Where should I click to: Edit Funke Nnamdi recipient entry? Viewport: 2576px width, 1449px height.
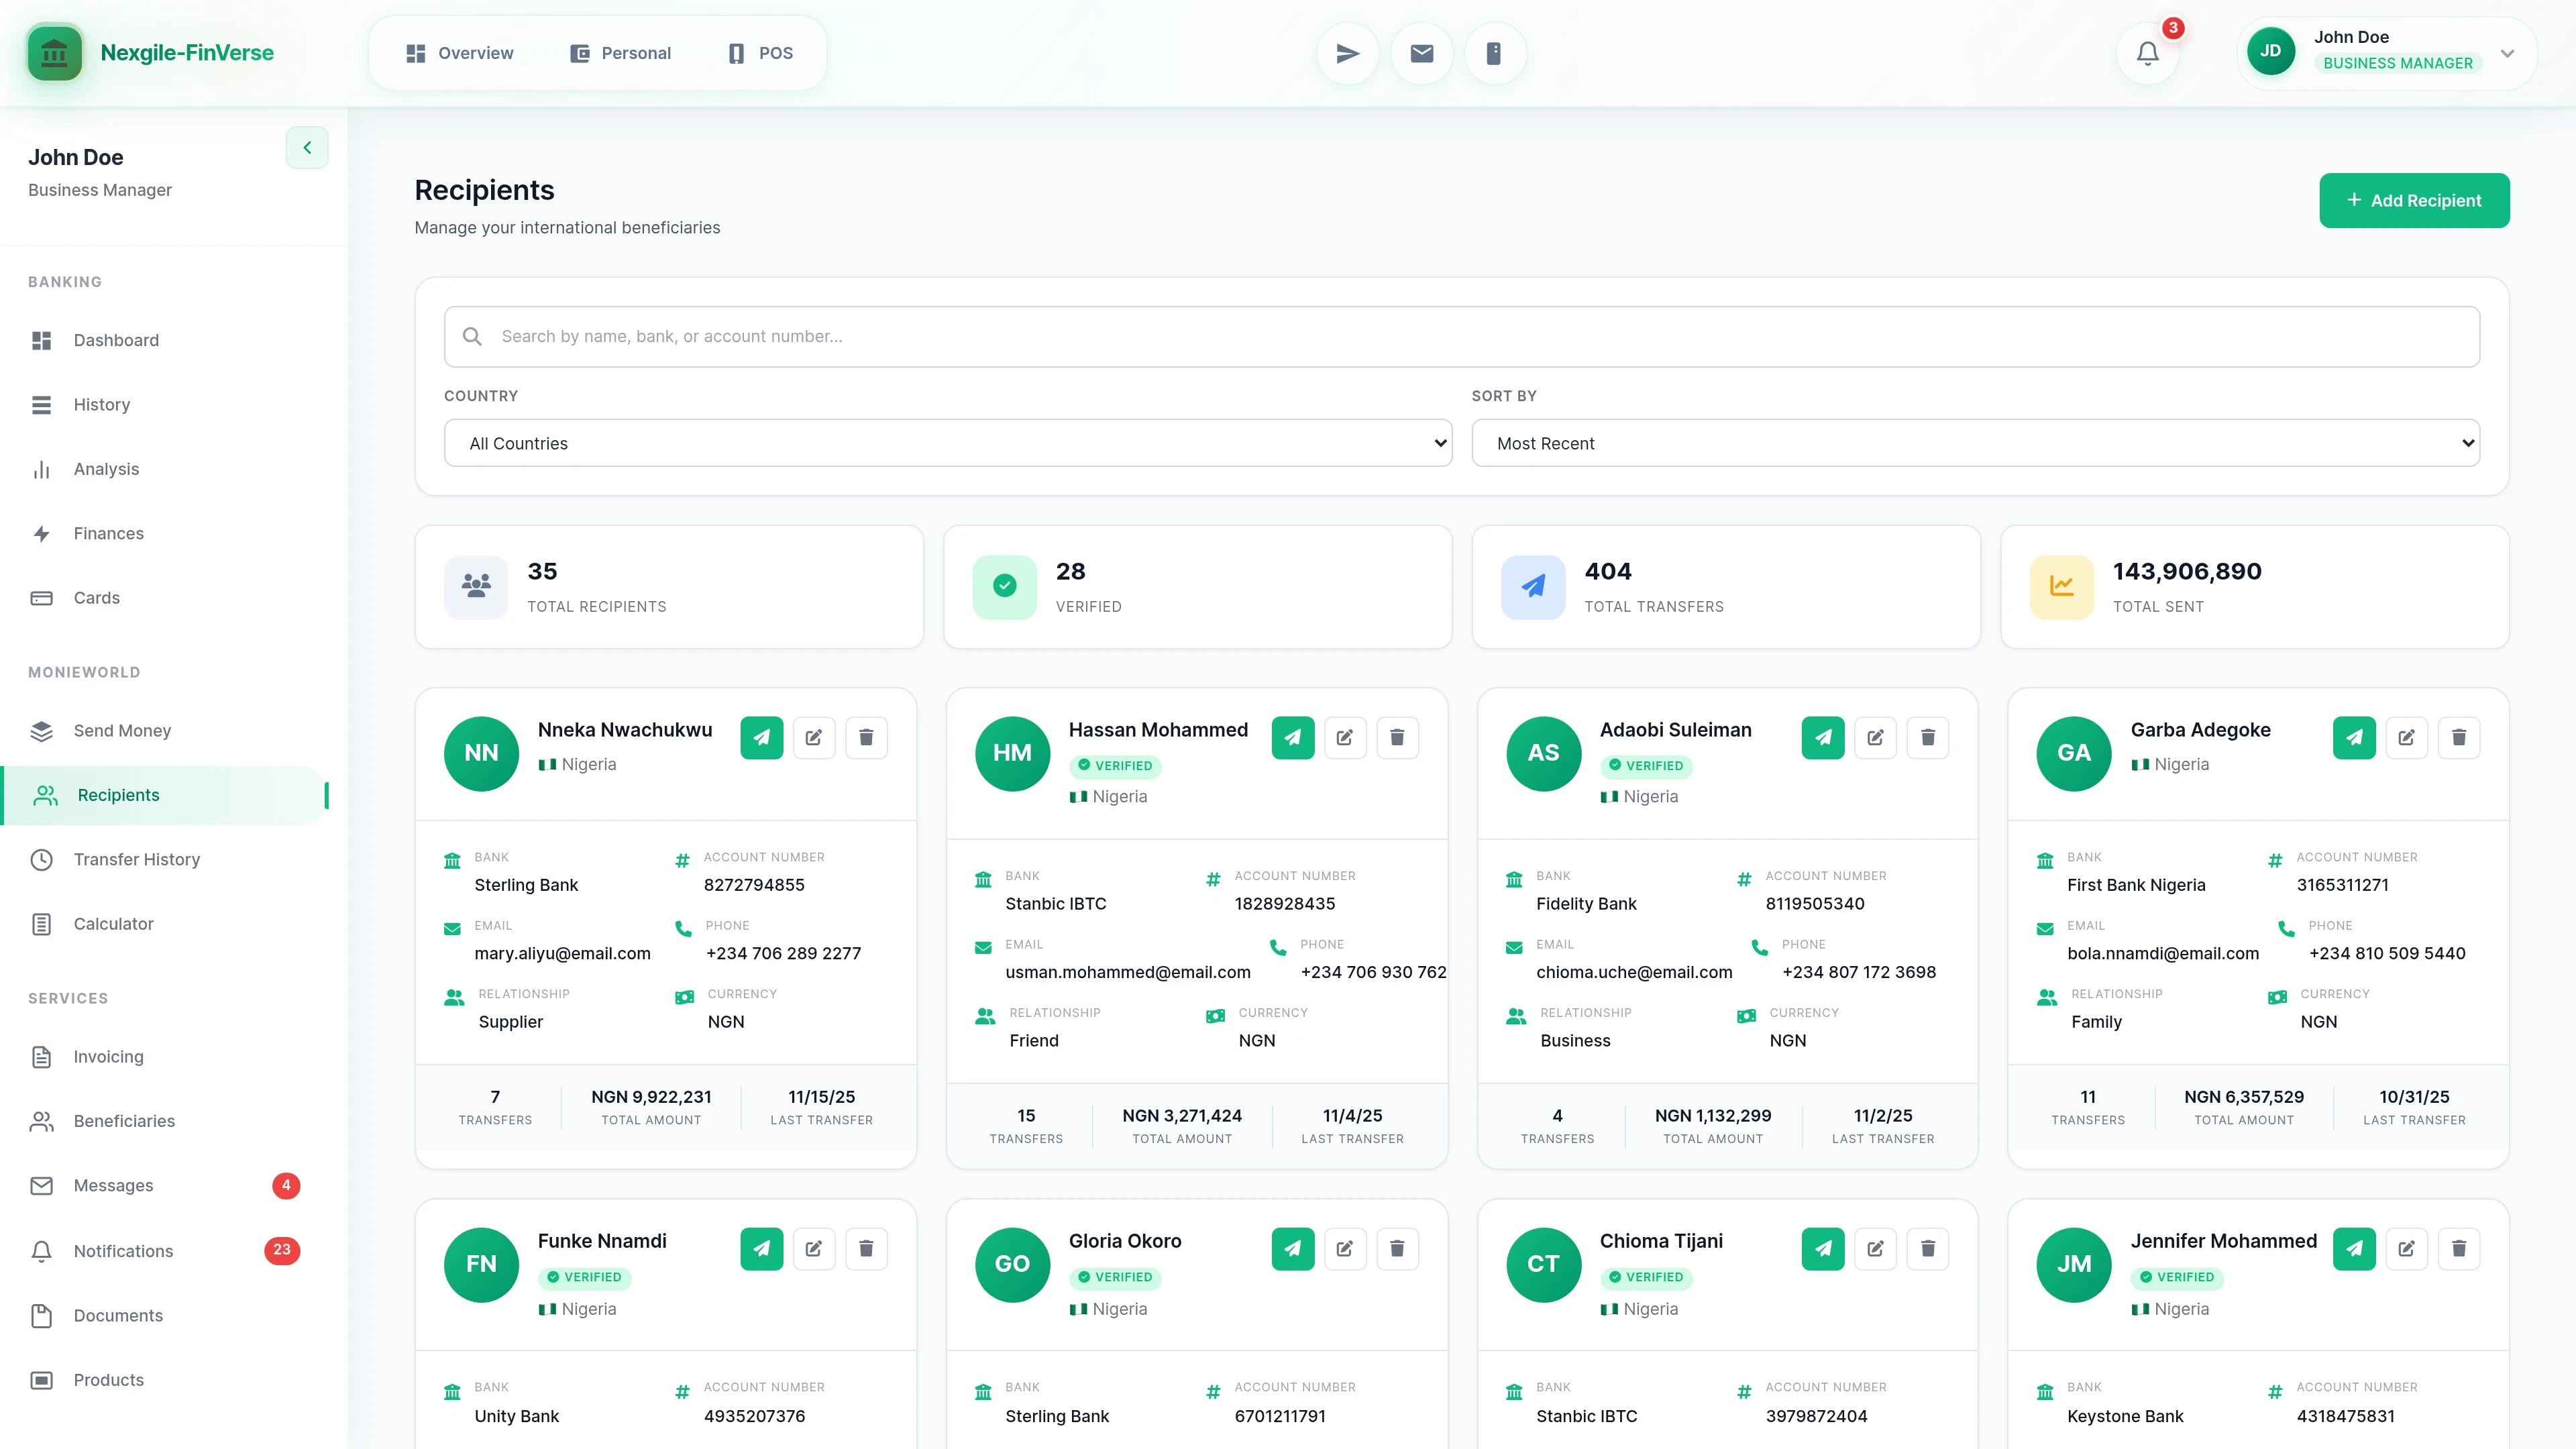(x=813, y=1249)
